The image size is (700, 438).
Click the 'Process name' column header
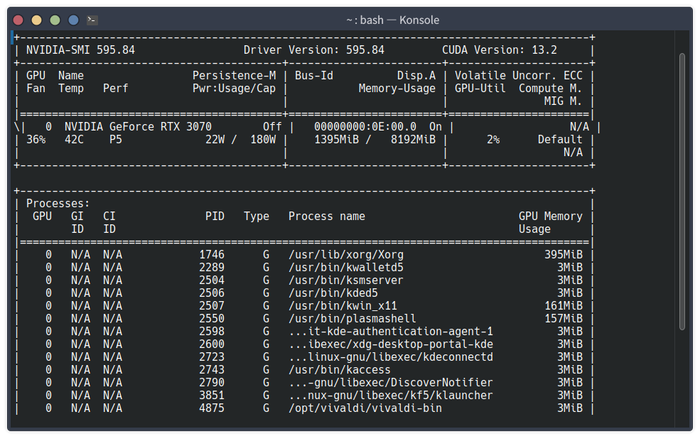(x=327, y=217)
